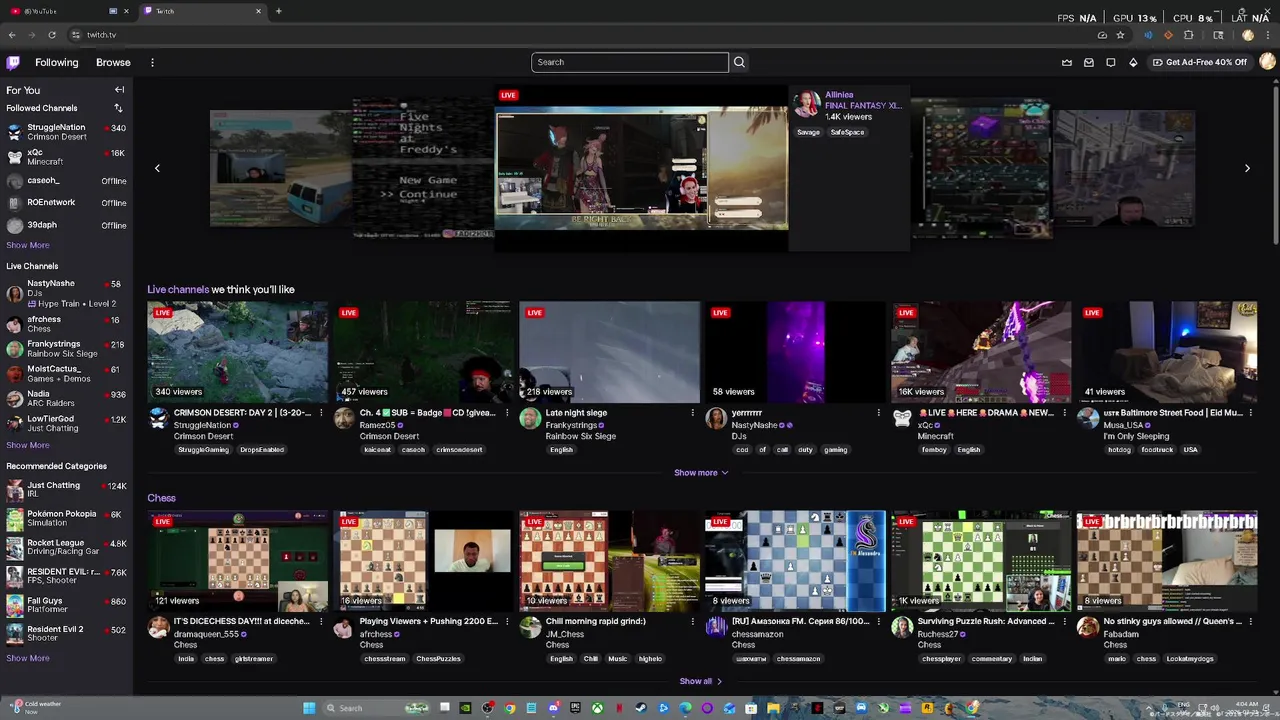The height and width of the screenshot is (720, 1280).
Task: Click the Followed Channels sort icon
Action: pos(118,108)
